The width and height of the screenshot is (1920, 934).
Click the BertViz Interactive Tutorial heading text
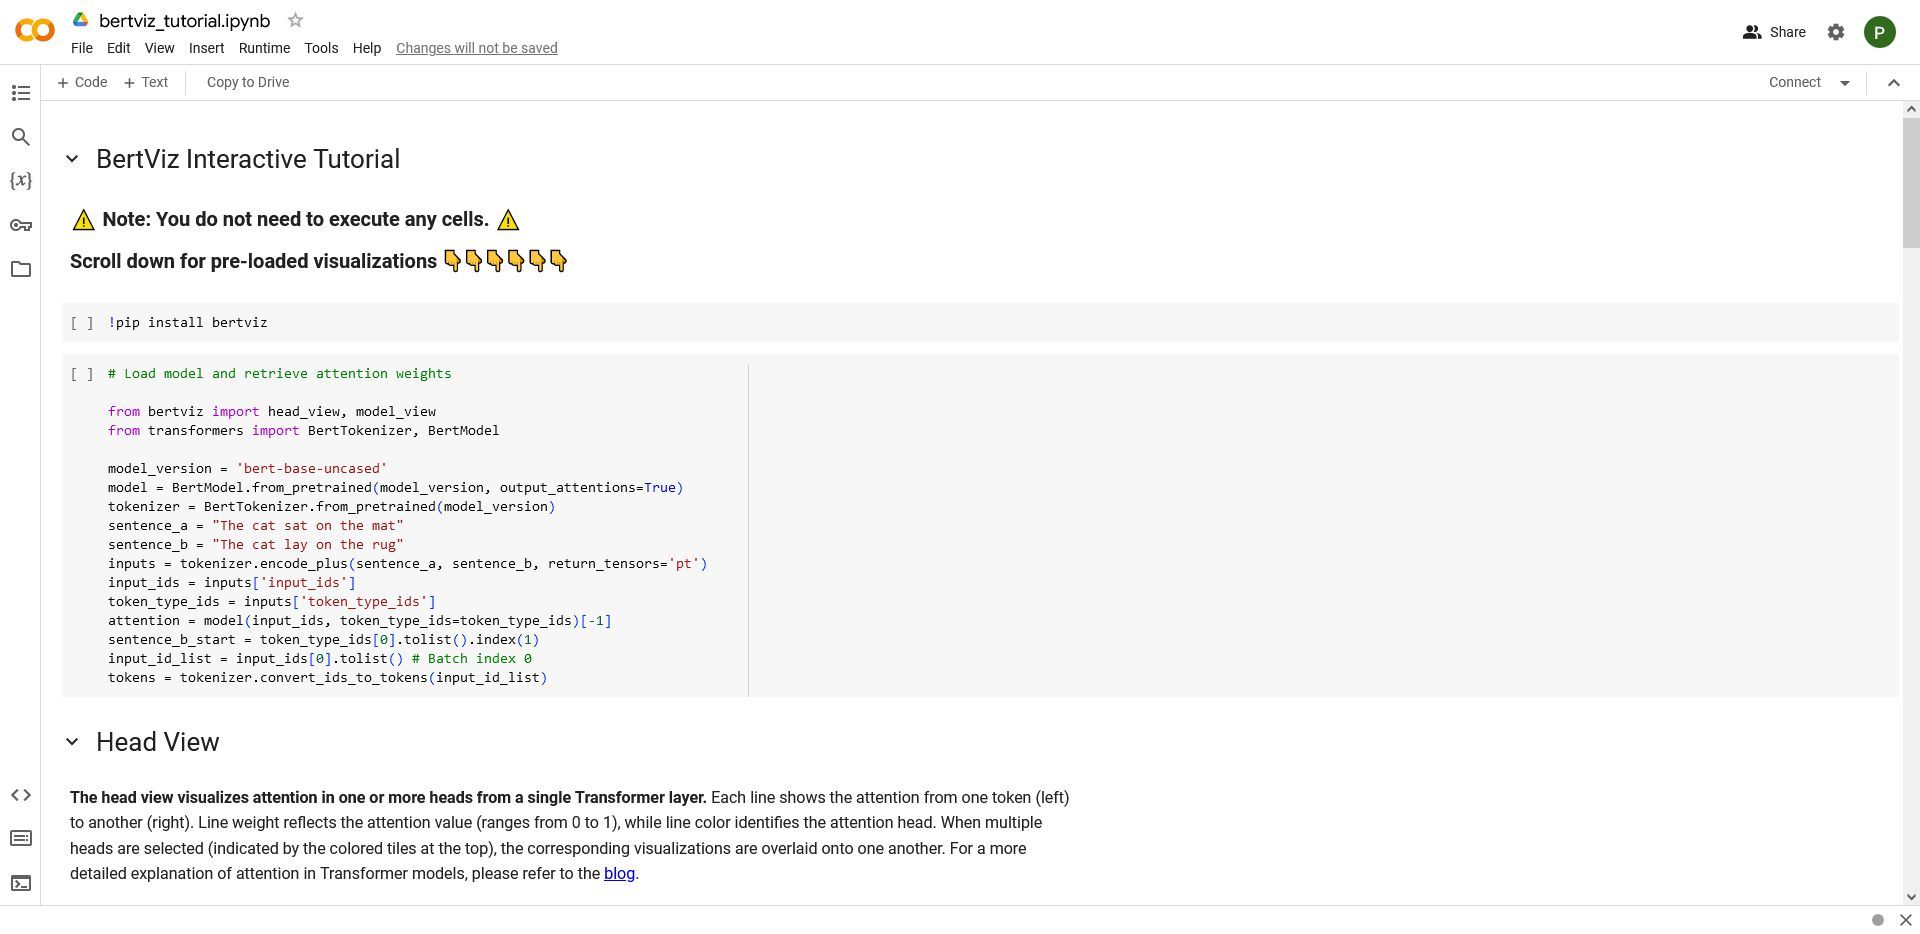click(248, 159)
